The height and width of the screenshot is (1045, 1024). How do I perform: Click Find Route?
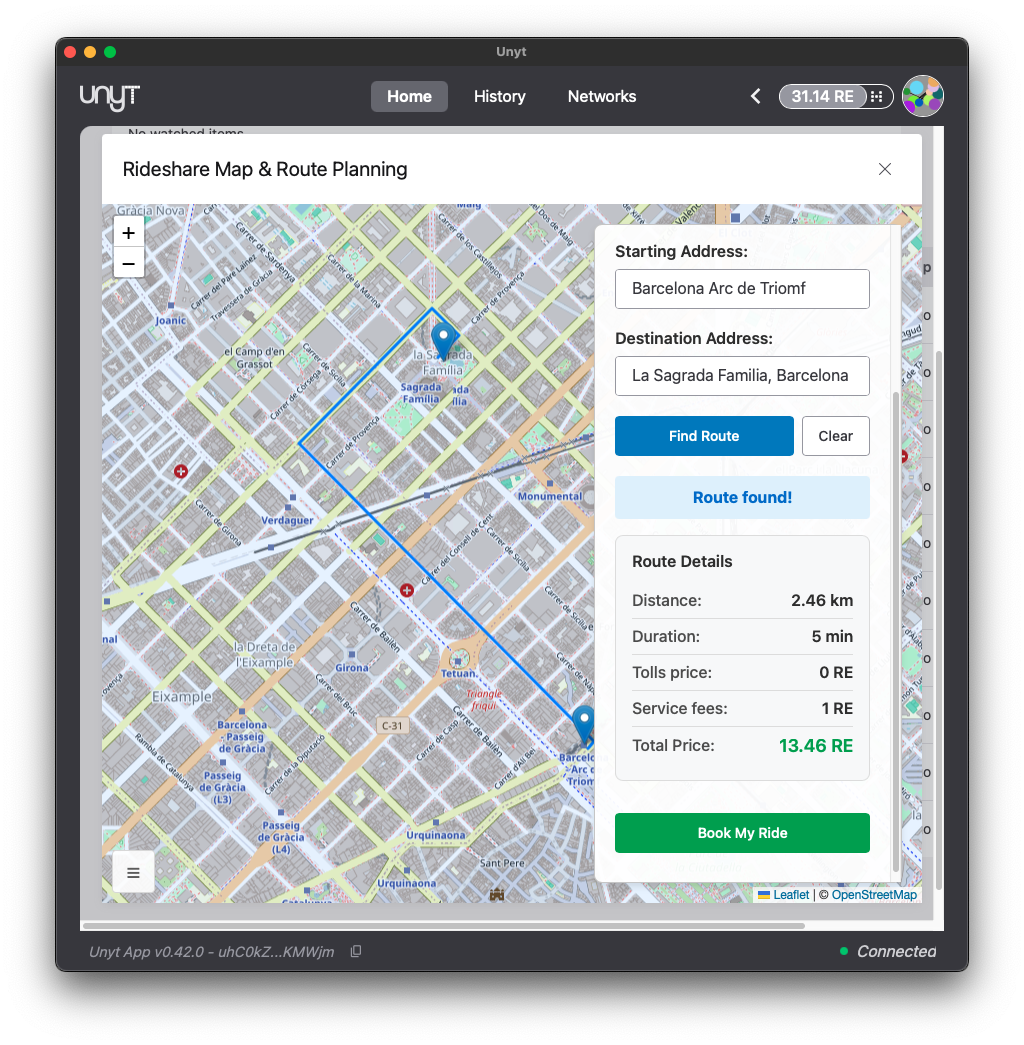tap(704, 436)
